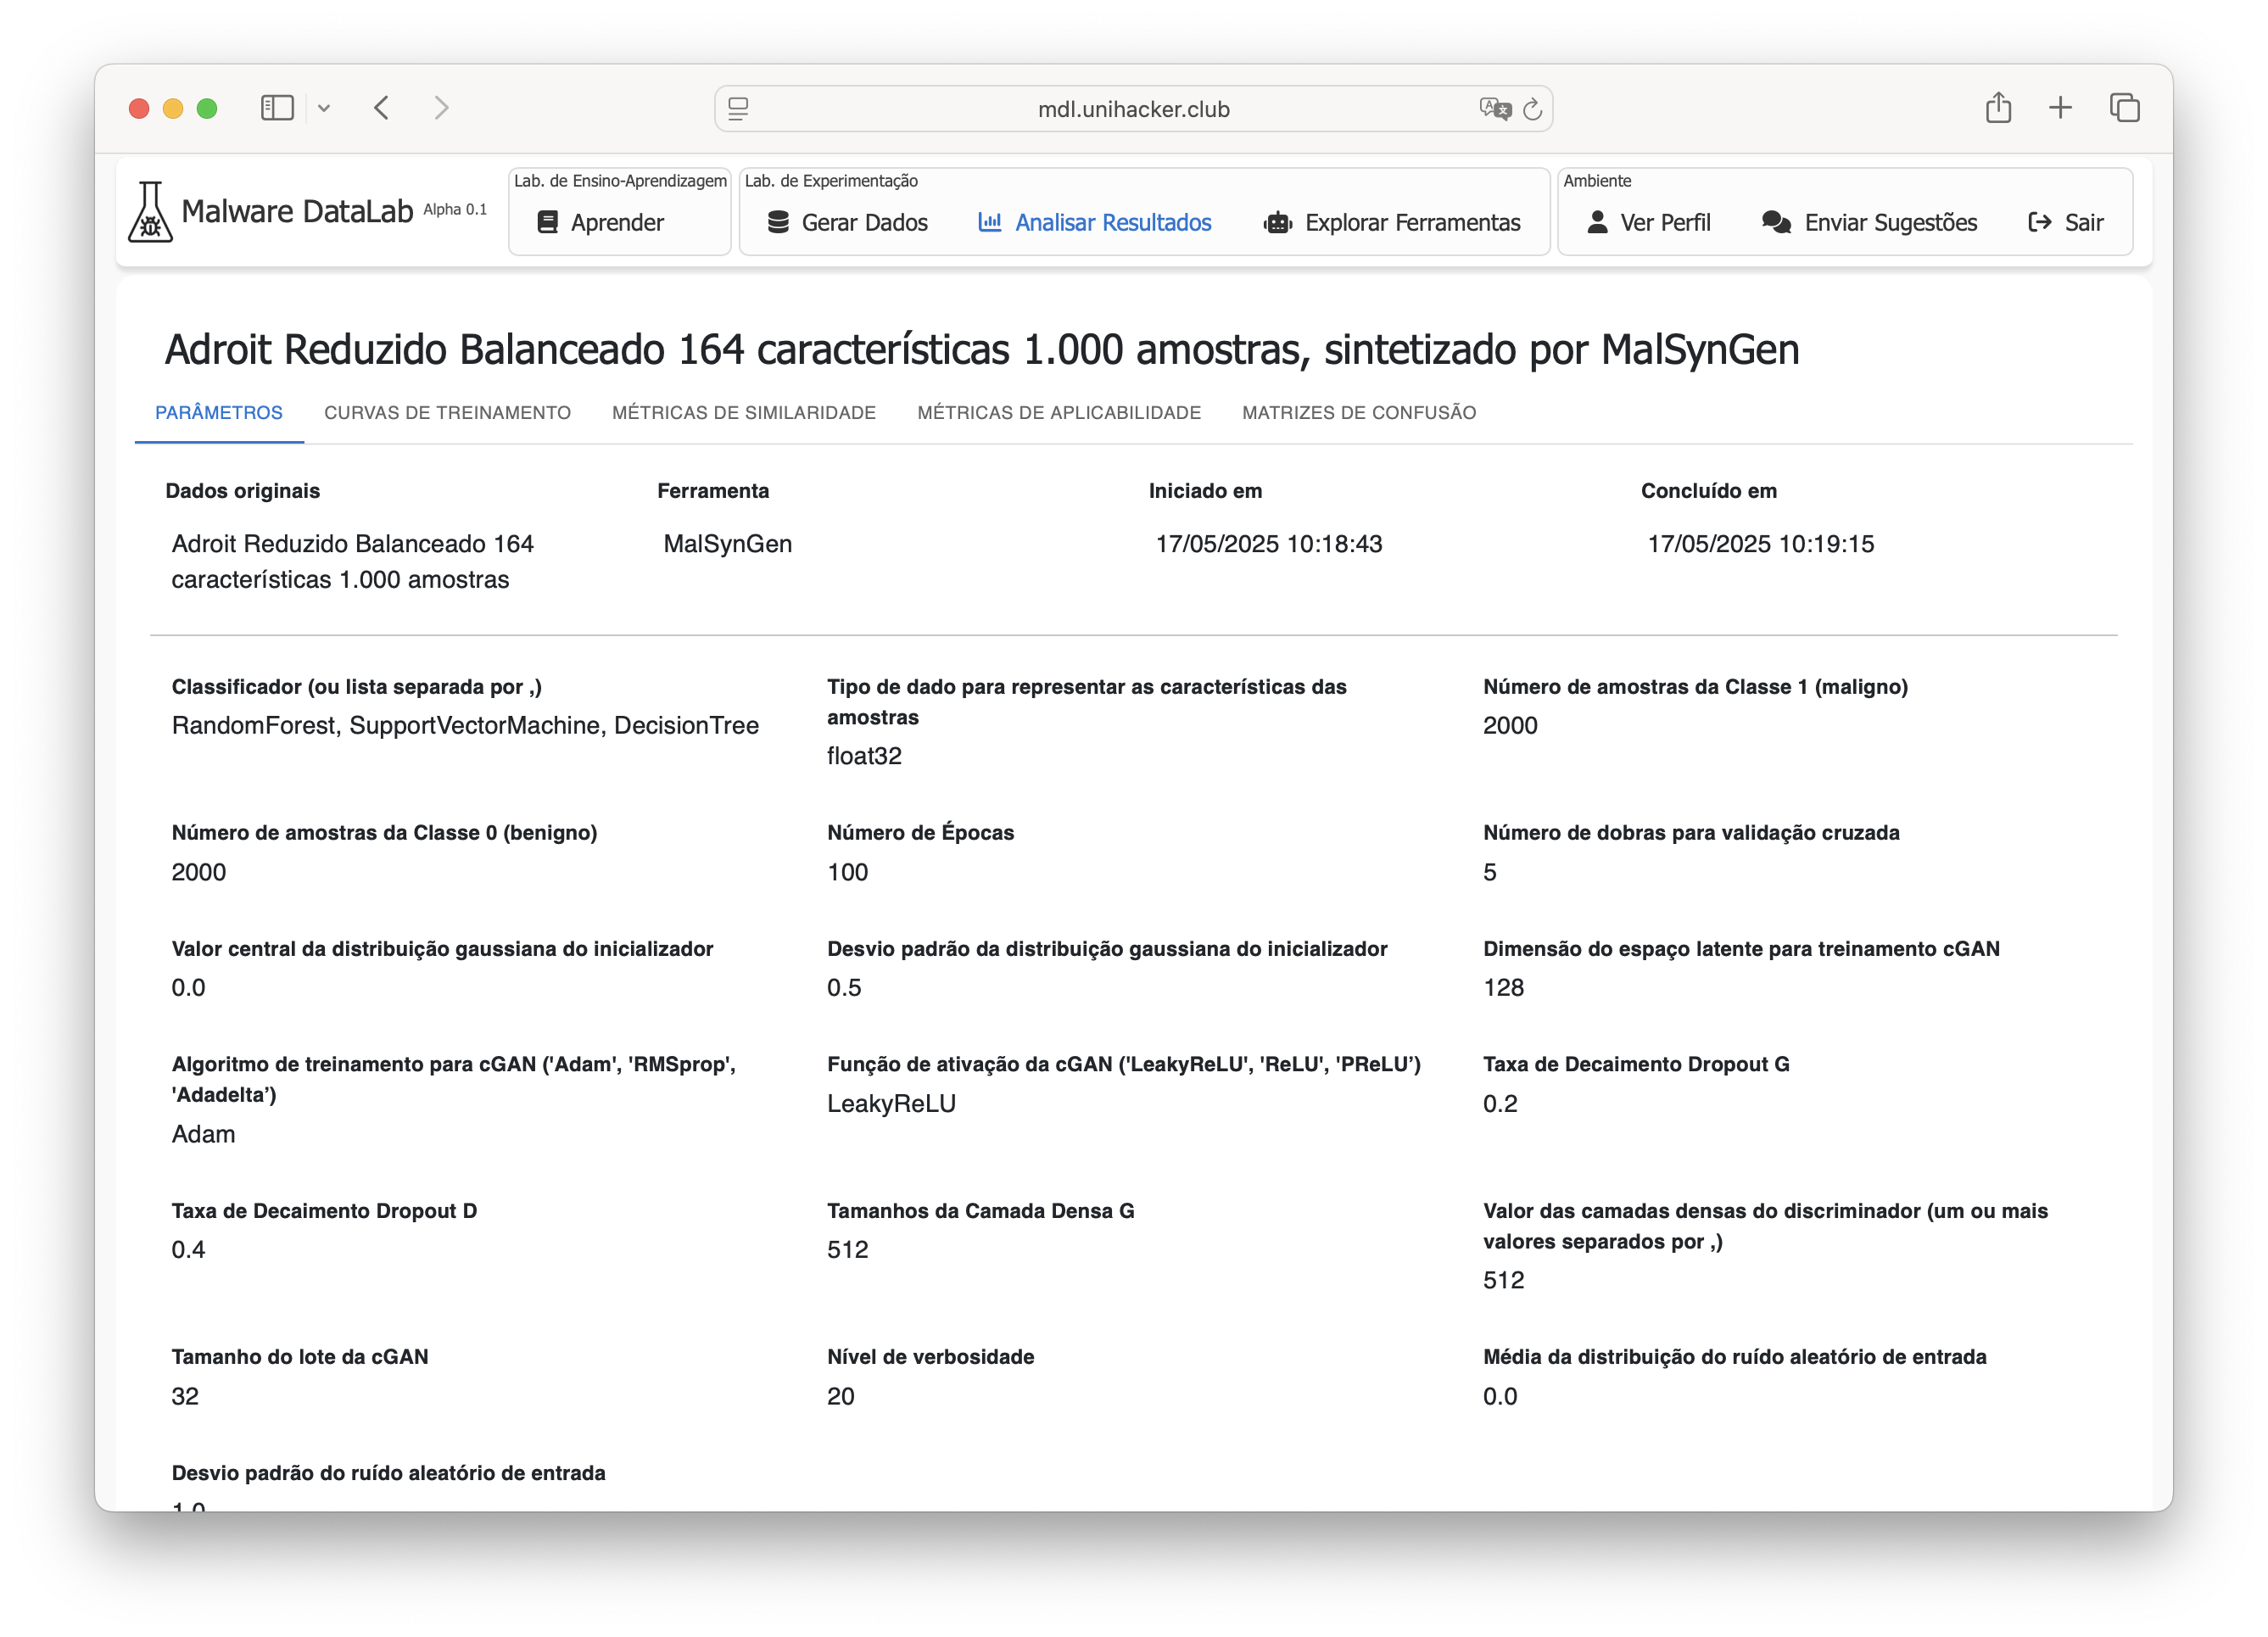Open the CURVAS DE TREINAMENTO tab
The height and width of the screenshot is (1637, 2268).
point(447,412)
